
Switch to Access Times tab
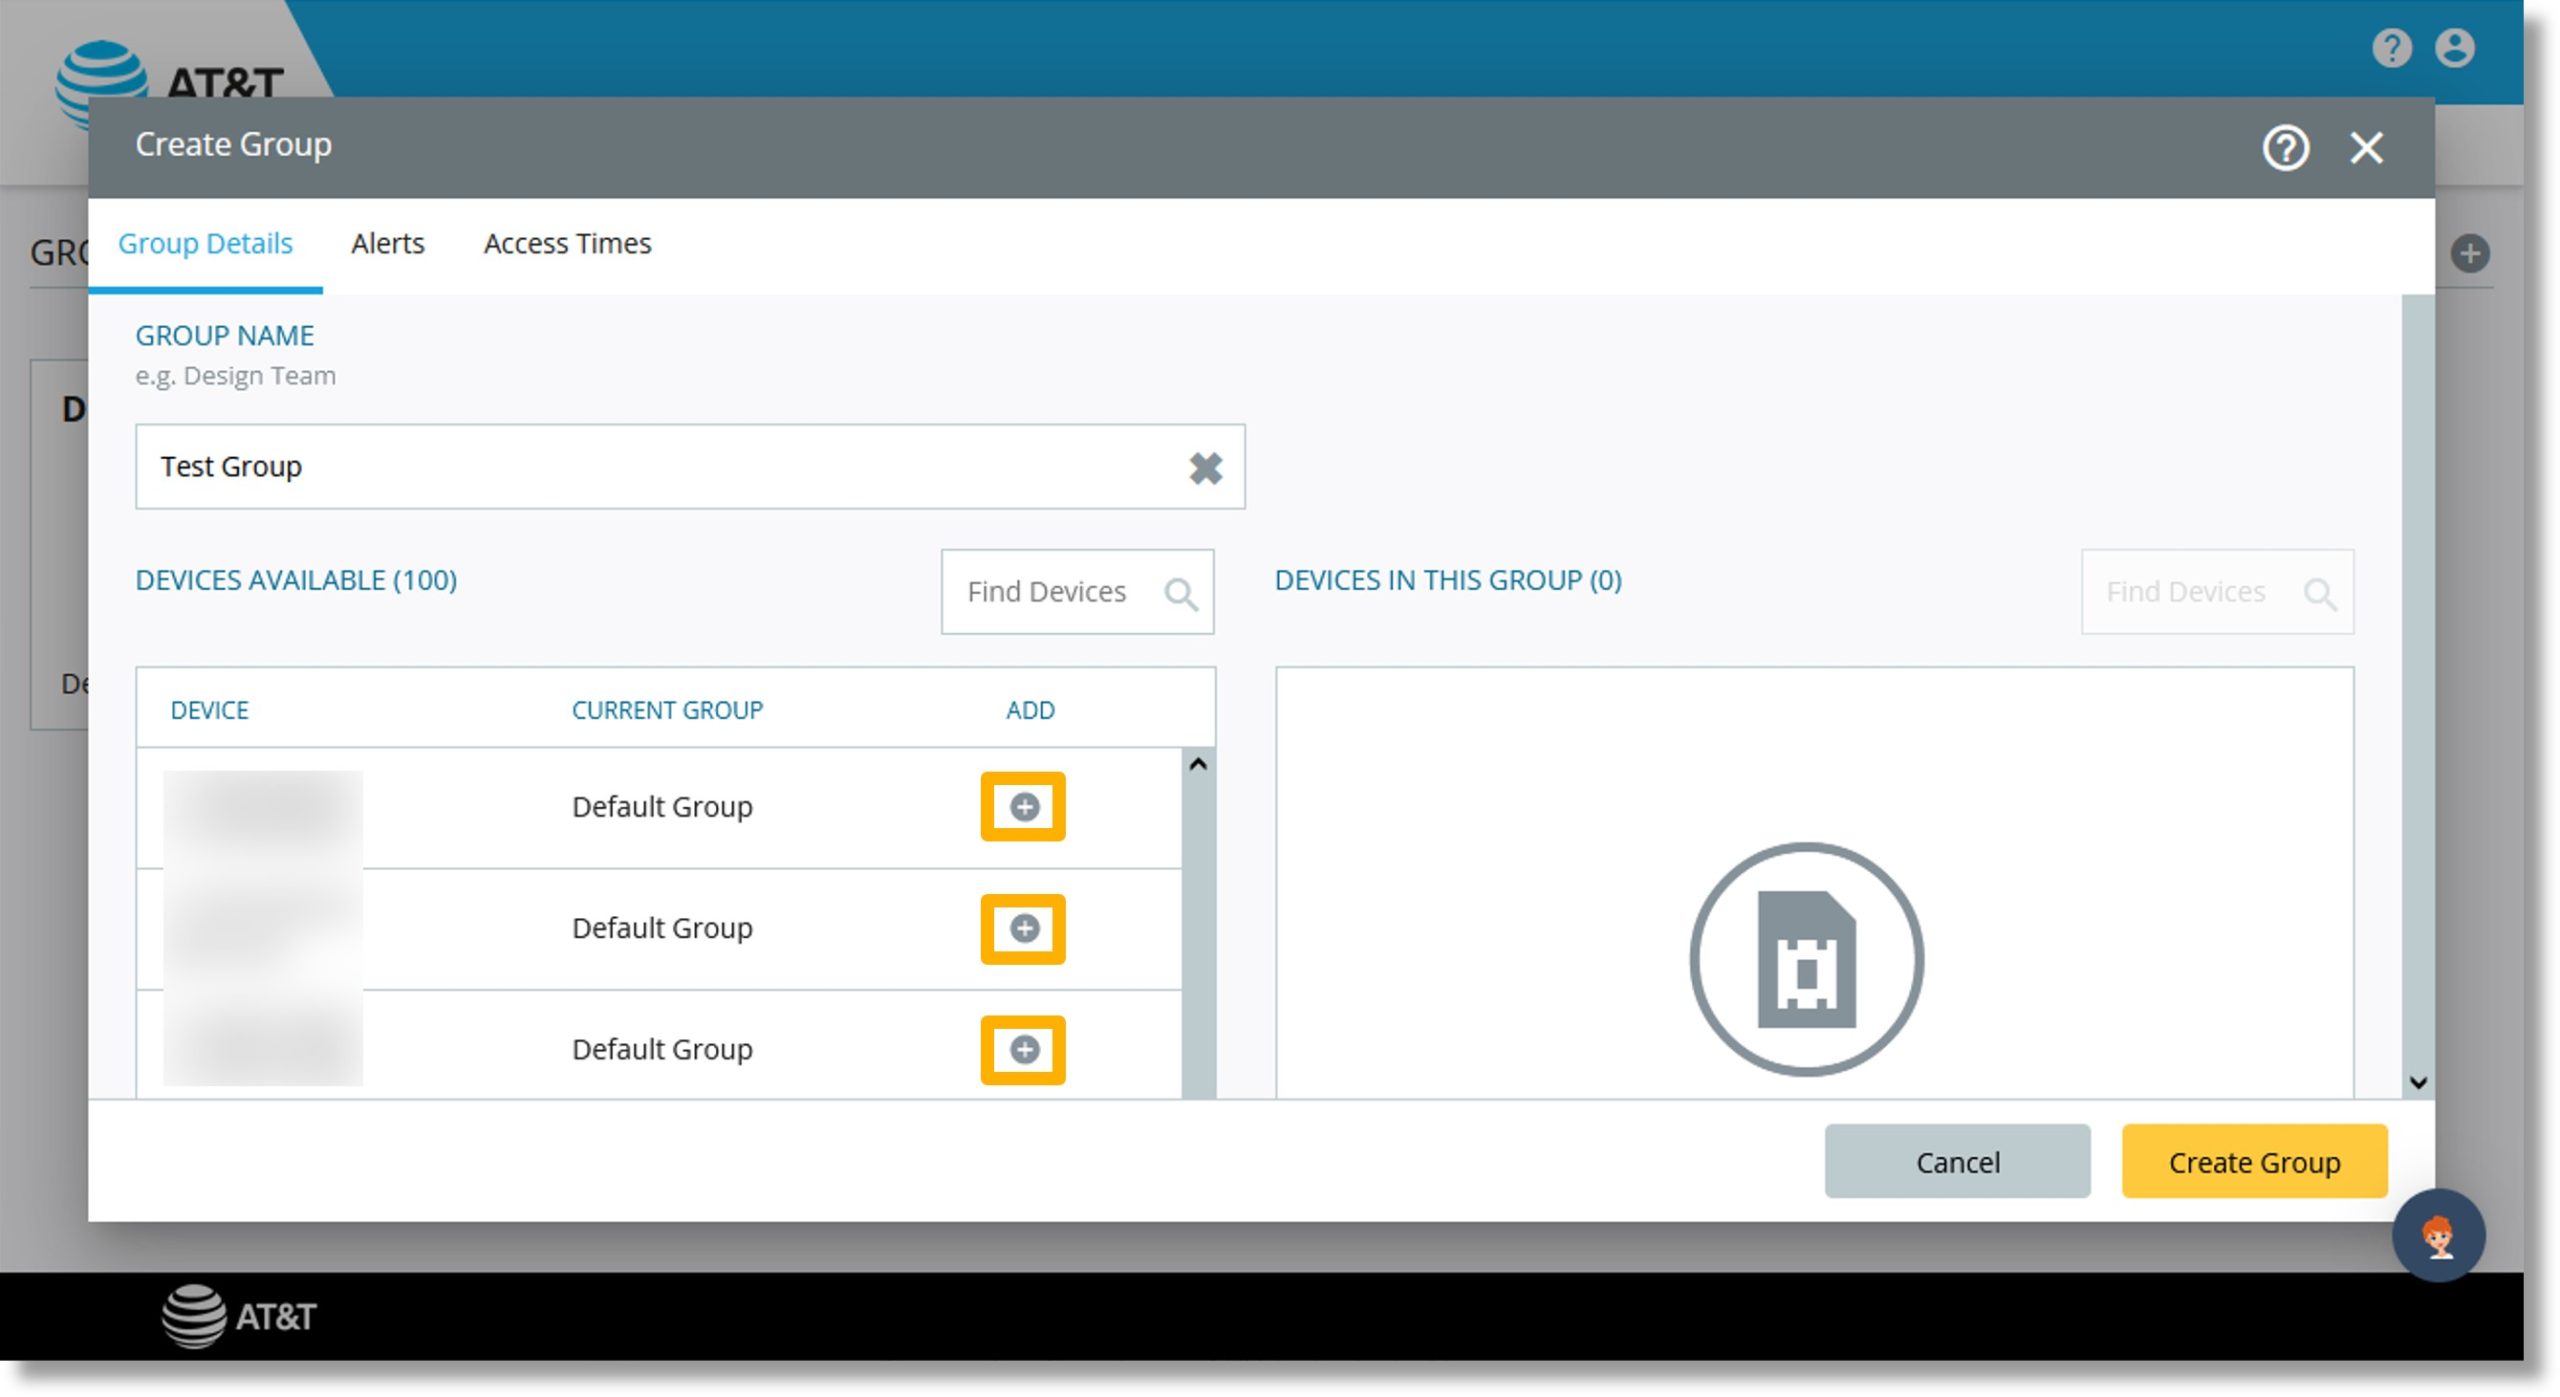566,243
